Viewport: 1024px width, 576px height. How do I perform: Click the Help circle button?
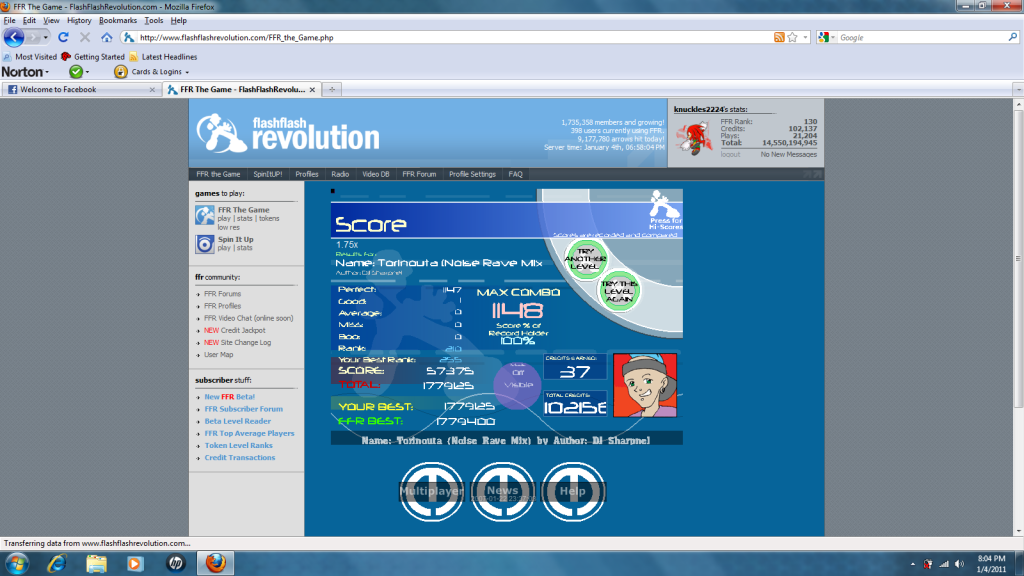click(572, 491)
